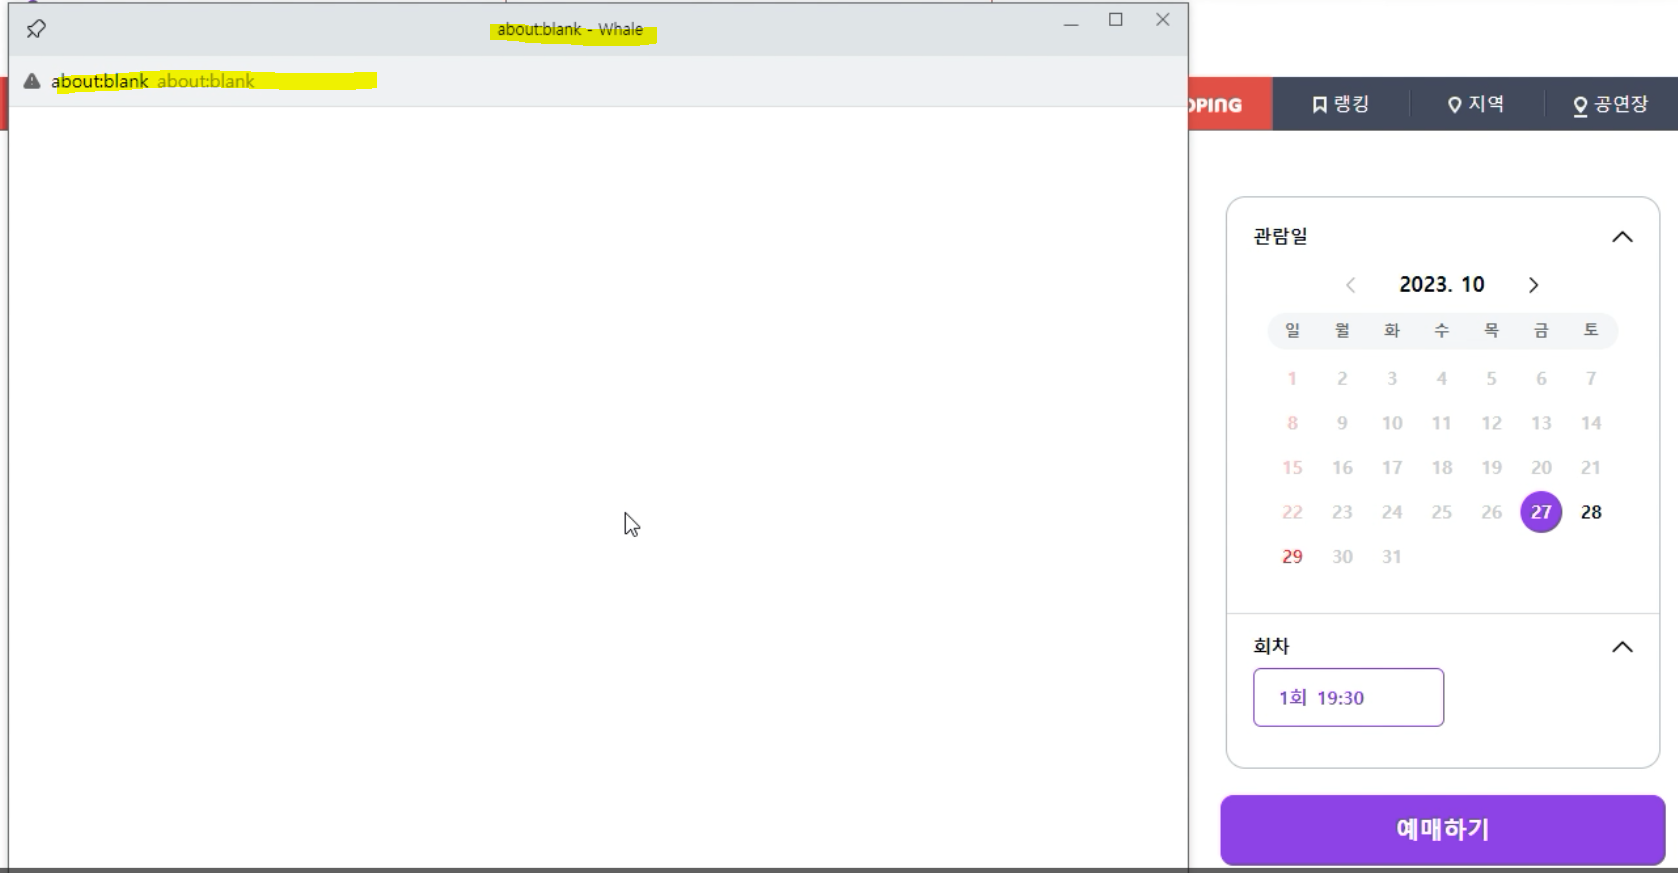The image size is (1678, 873).
Task: Click date 22 in the calendar
Action: 1292,512
